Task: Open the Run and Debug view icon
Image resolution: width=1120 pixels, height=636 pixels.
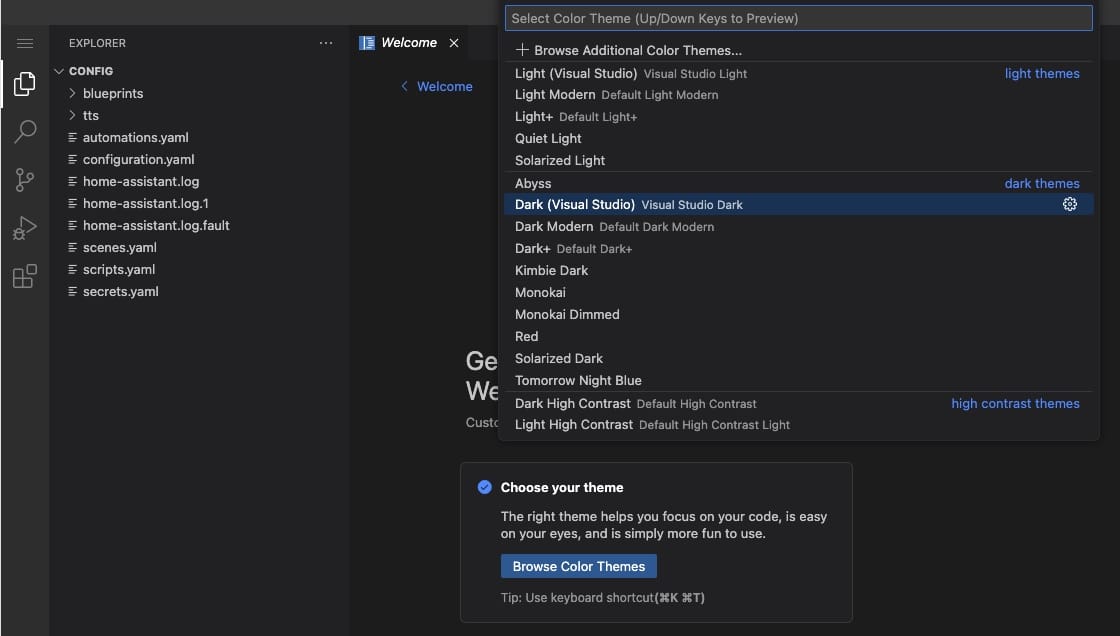Action: pyautogui.click(x=25, y=228)
